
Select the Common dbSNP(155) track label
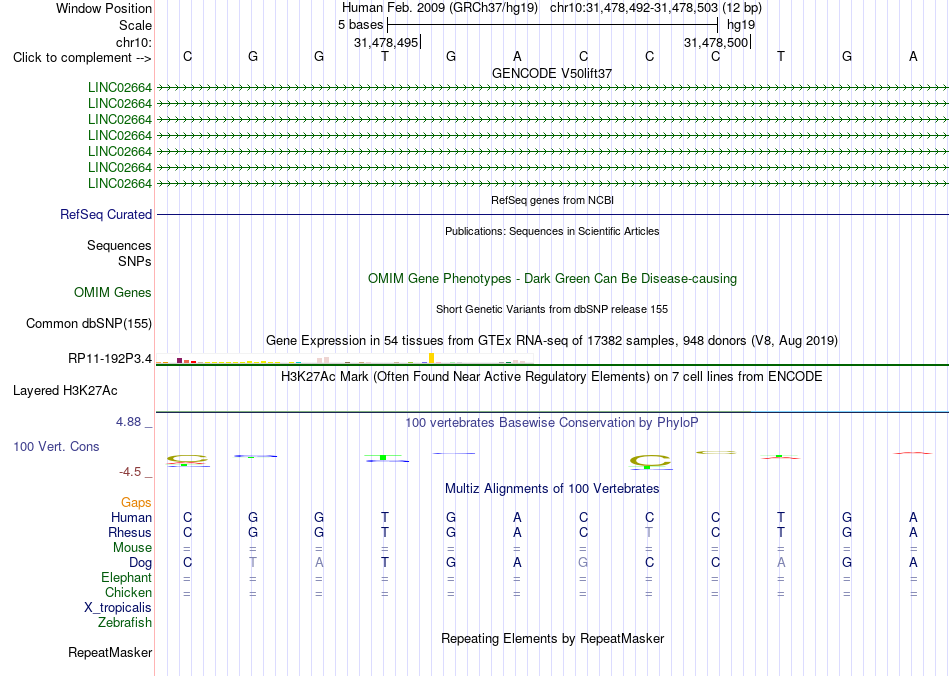coord(89,323)
